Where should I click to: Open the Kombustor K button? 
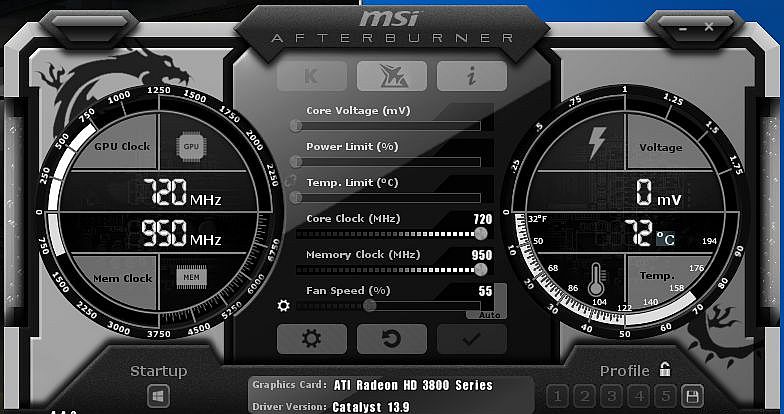312,76
